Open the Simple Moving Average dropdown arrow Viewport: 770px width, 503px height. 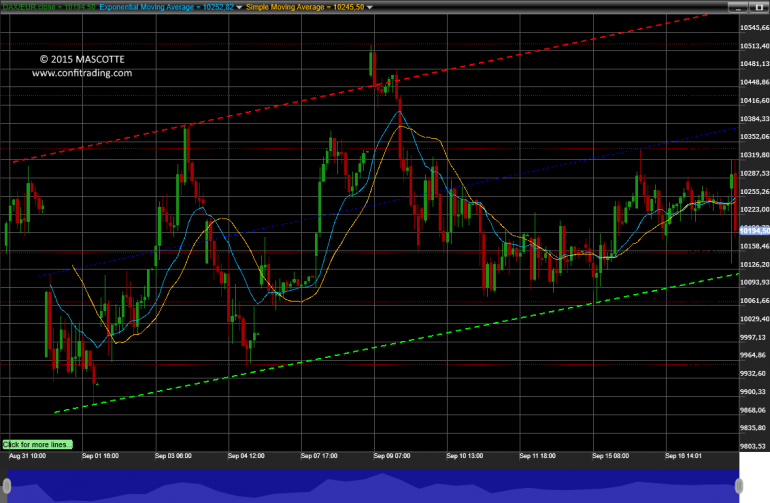coord(370,7)
